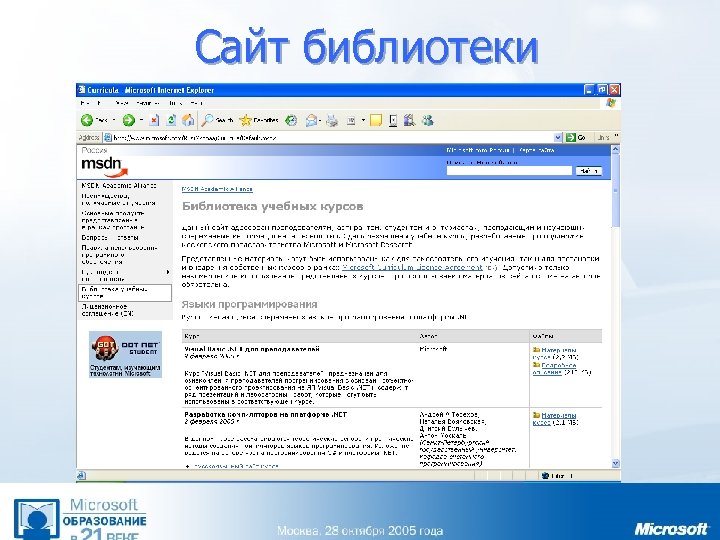Click the Internet zone status bar icon
The width and height of the screenshot is (720, 540).
click(546, 476)
